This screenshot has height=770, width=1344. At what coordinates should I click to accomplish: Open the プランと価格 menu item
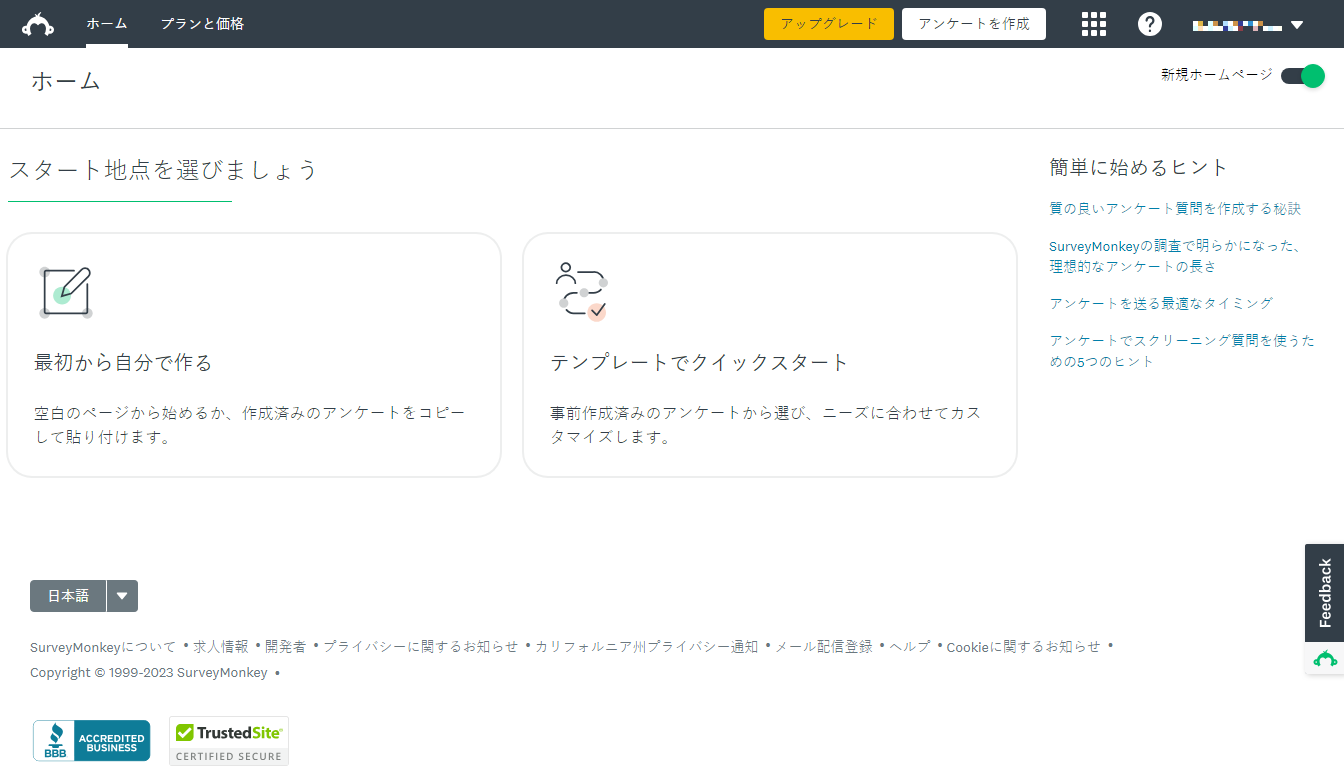pyautogui.click(x=202, y=24)
